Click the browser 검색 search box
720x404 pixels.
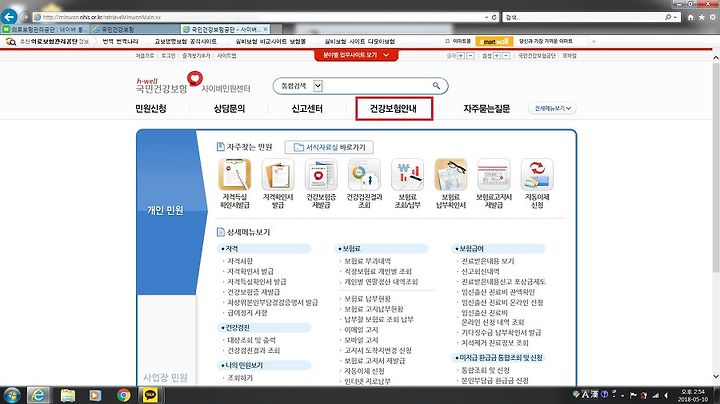583,17
